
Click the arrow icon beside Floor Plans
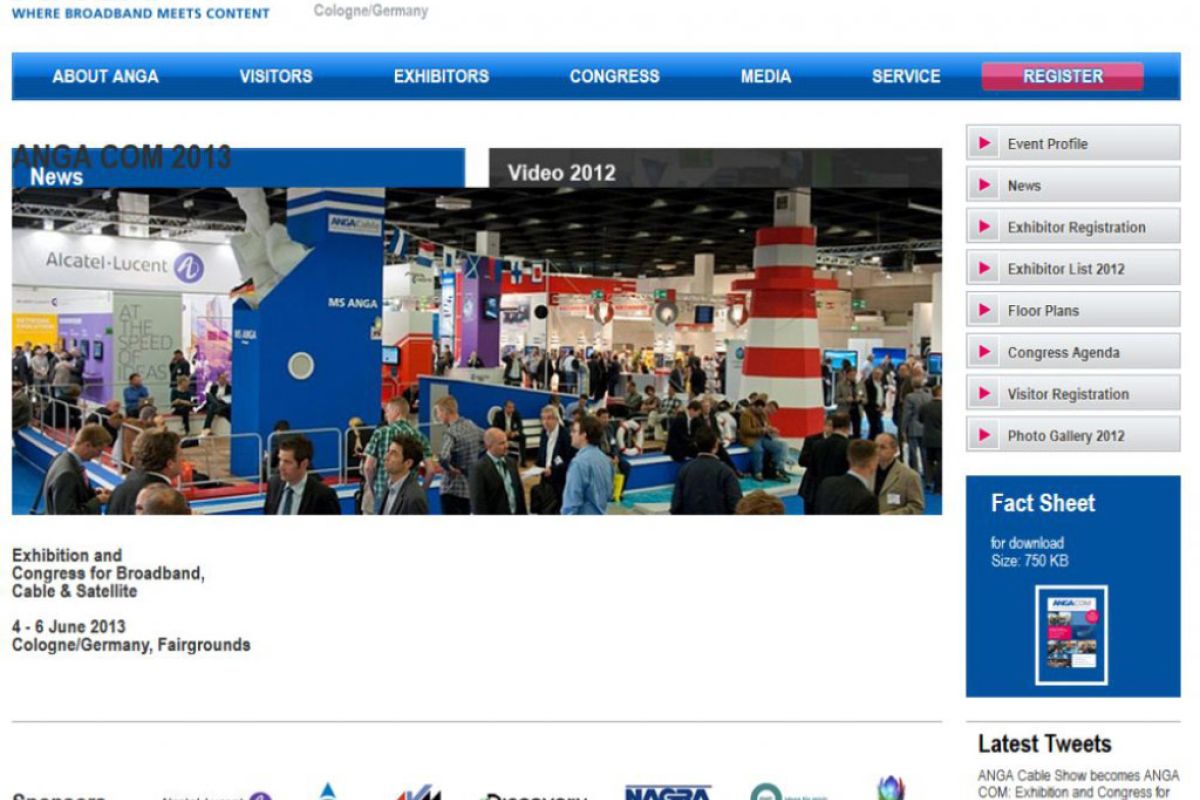click(x=985, y=311)
